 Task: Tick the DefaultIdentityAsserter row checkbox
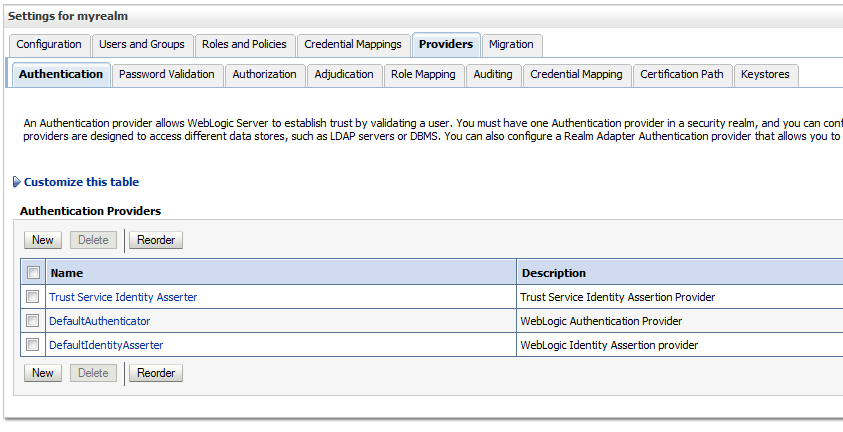(x=33, y=344)
